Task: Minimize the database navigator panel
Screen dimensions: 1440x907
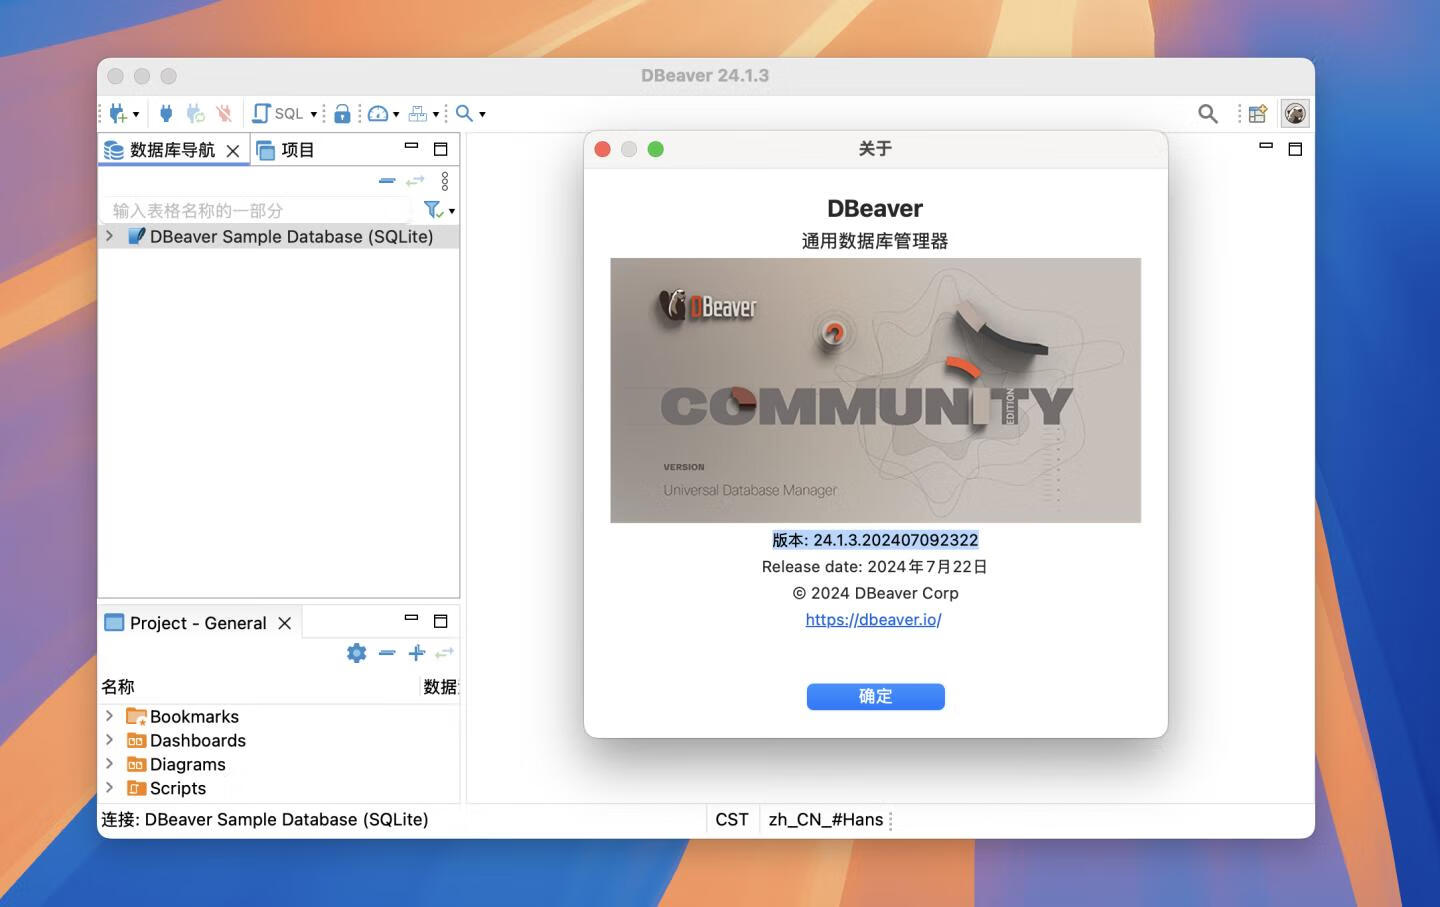Action: point(411,146)
